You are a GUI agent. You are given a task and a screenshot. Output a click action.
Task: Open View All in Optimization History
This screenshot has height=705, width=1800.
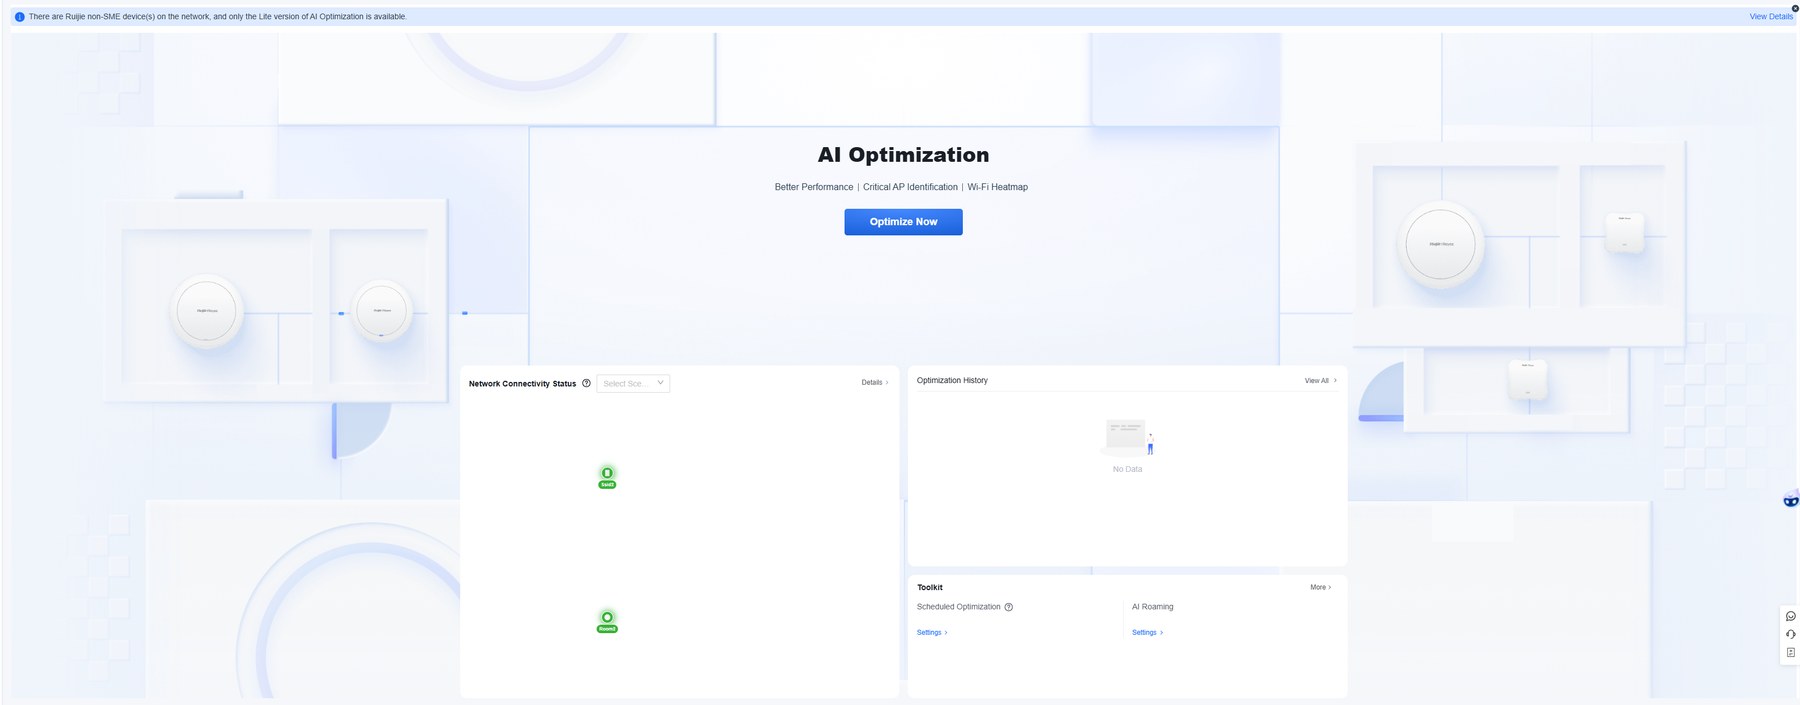[1320, 381]
